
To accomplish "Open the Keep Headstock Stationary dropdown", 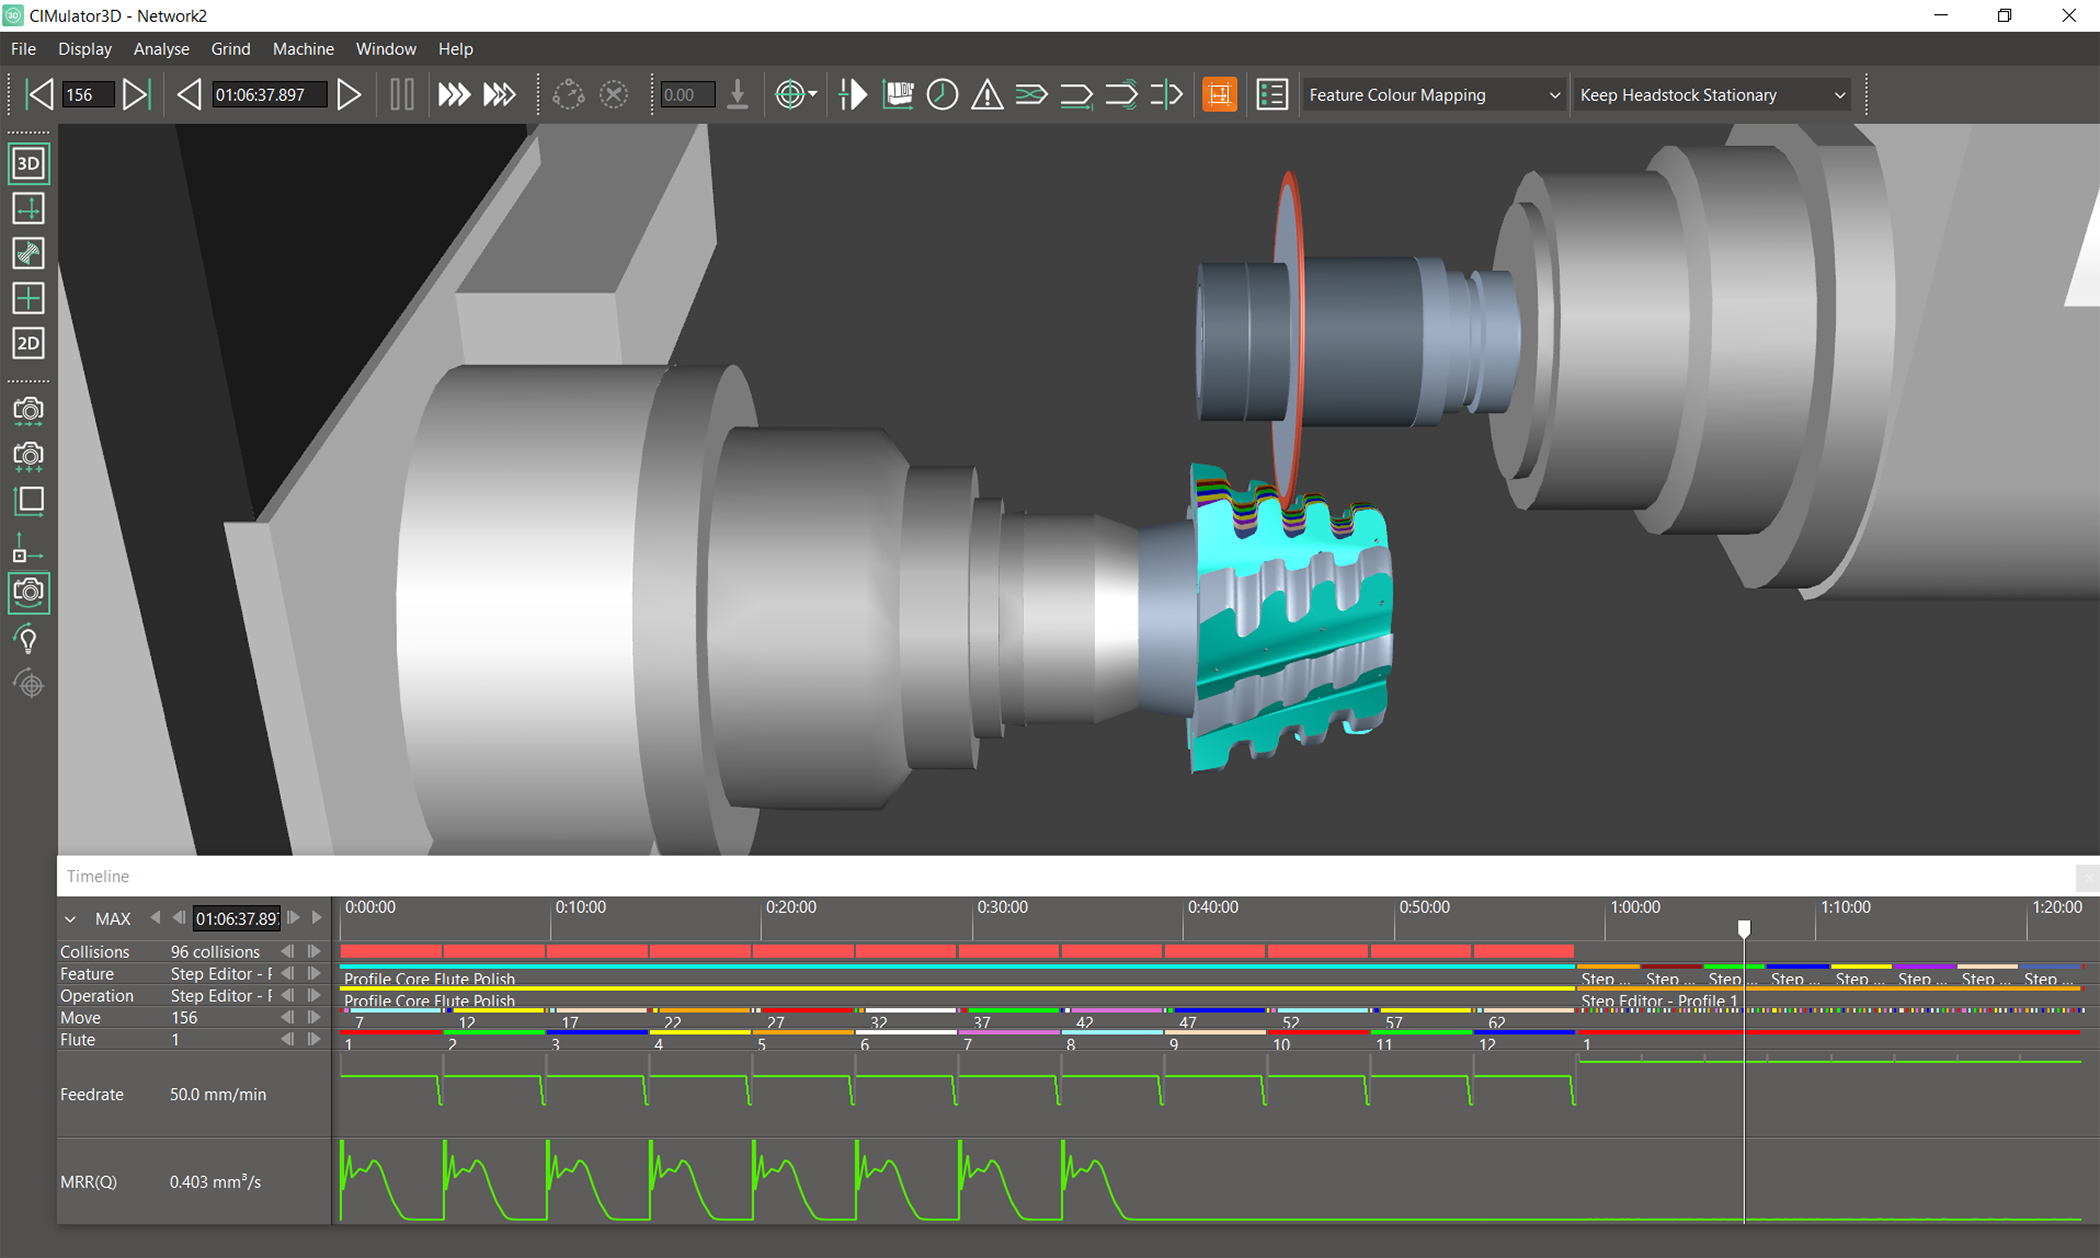I will (1711, 94).
